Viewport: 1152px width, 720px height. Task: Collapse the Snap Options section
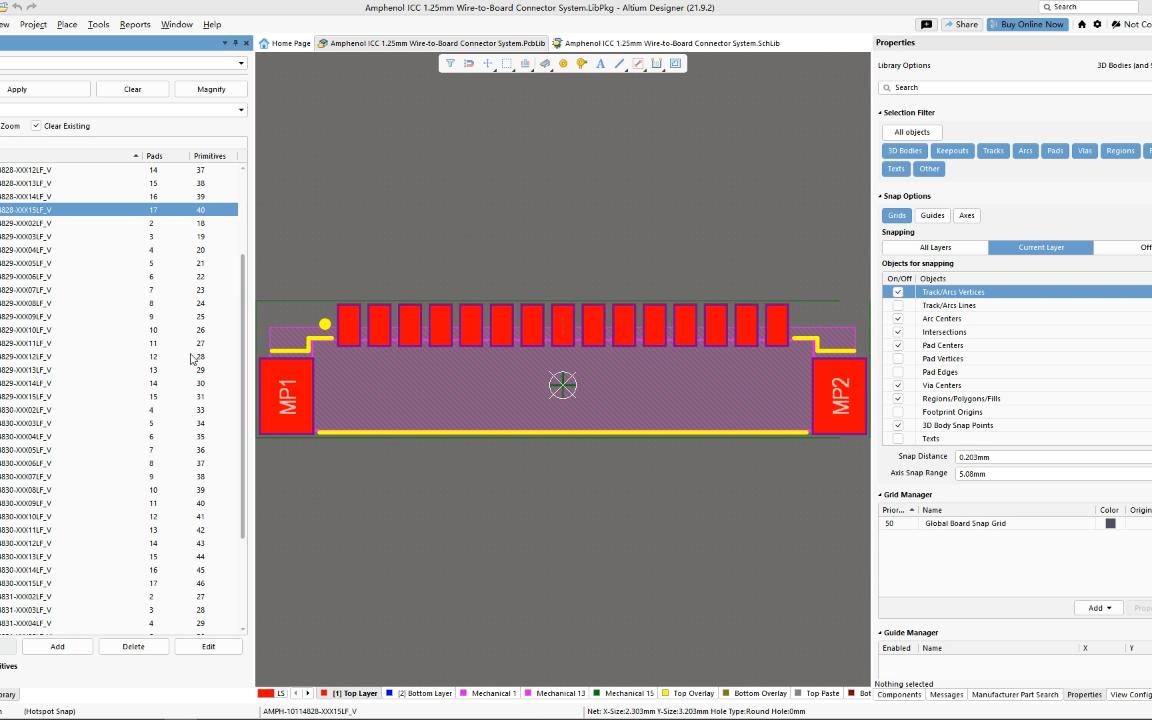click(880, 196)
